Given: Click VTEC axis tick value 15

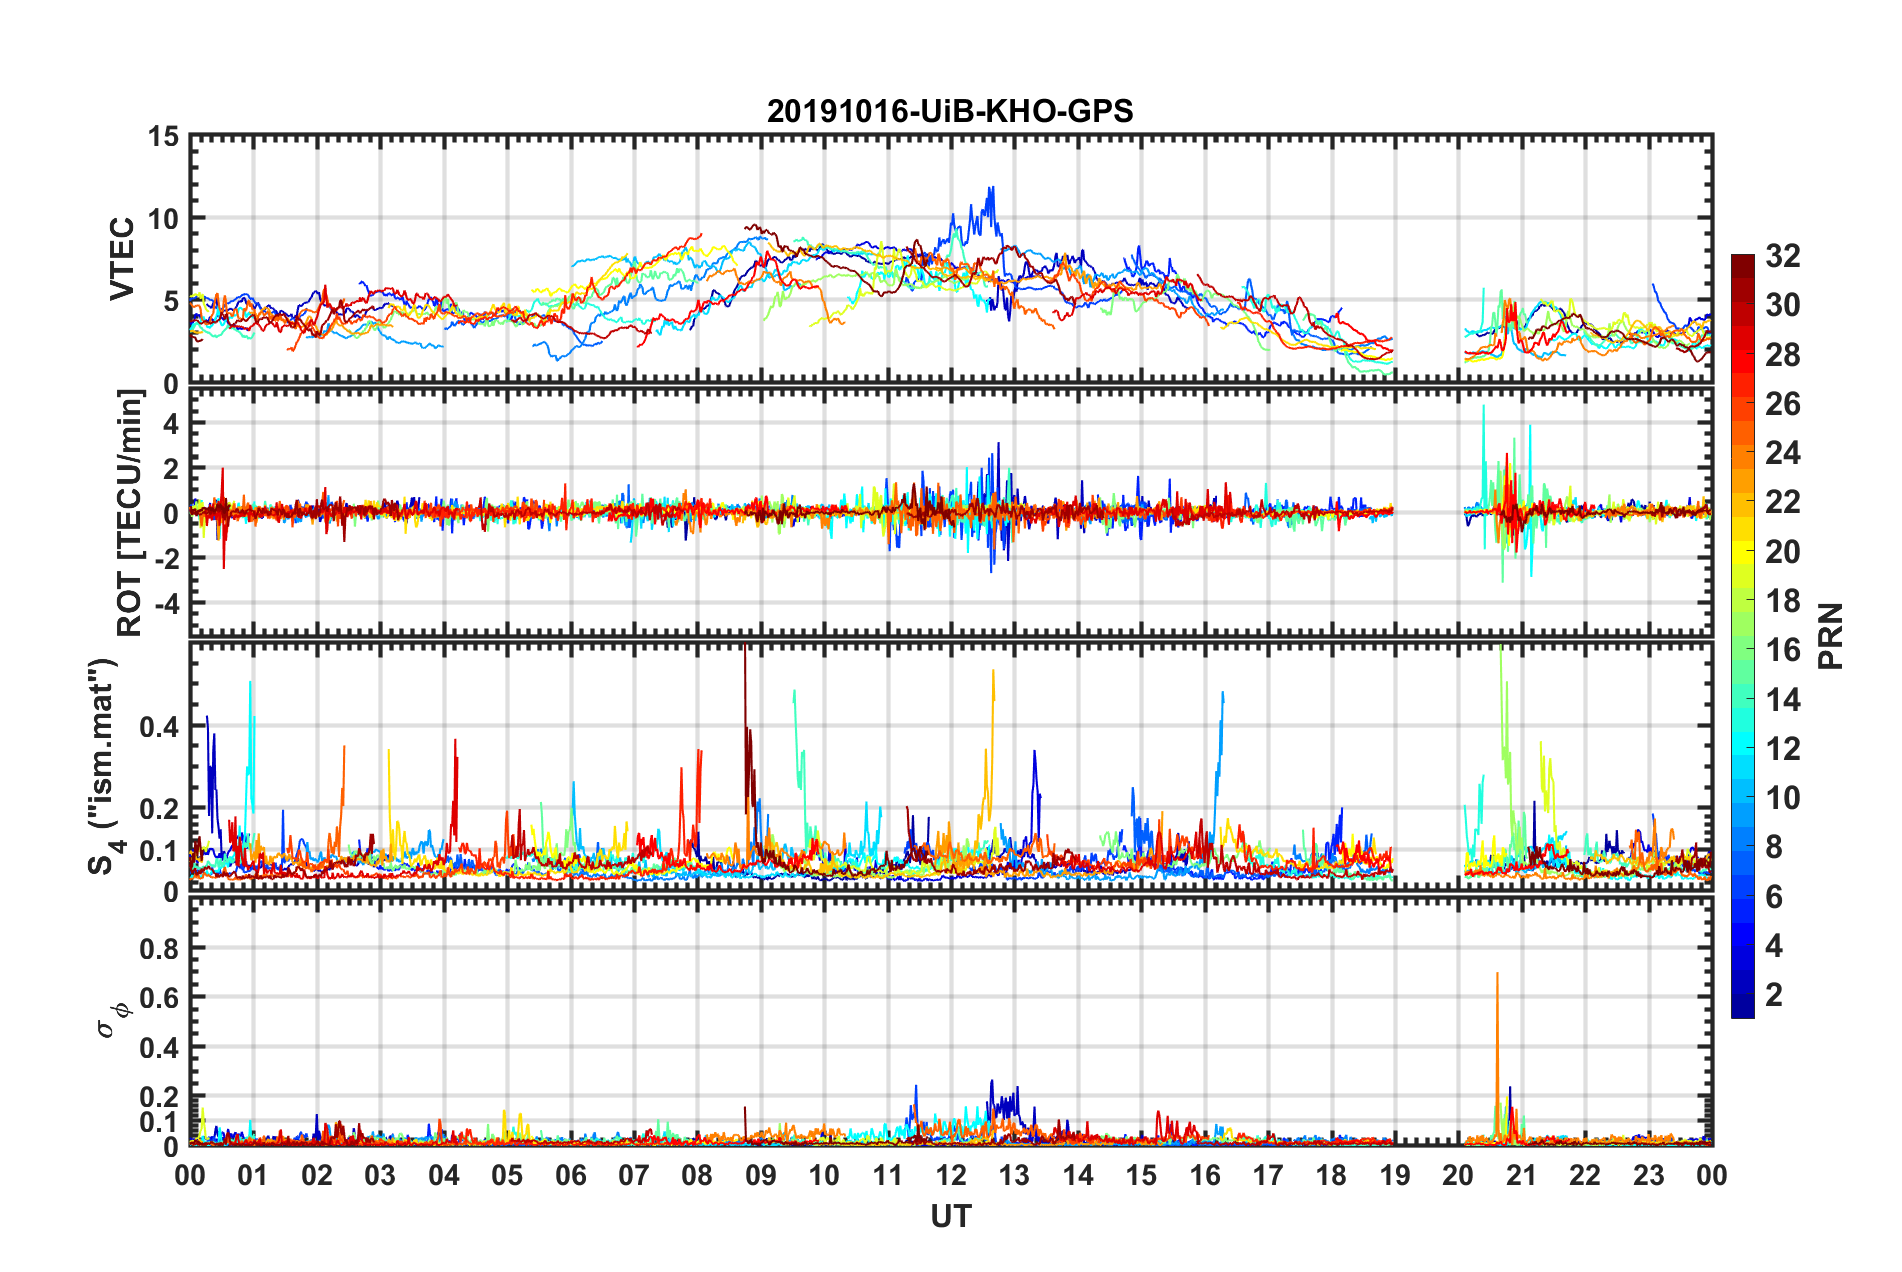Looking at the screenshot, I should (x=163, y=136).
